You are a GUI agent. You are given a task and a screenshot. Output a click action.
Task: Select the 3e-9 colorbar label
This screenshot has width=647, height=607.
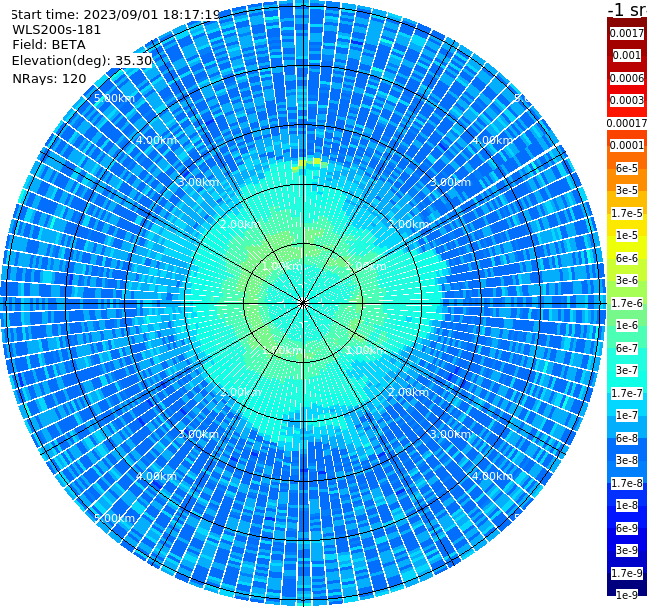[x=627, y=550]
